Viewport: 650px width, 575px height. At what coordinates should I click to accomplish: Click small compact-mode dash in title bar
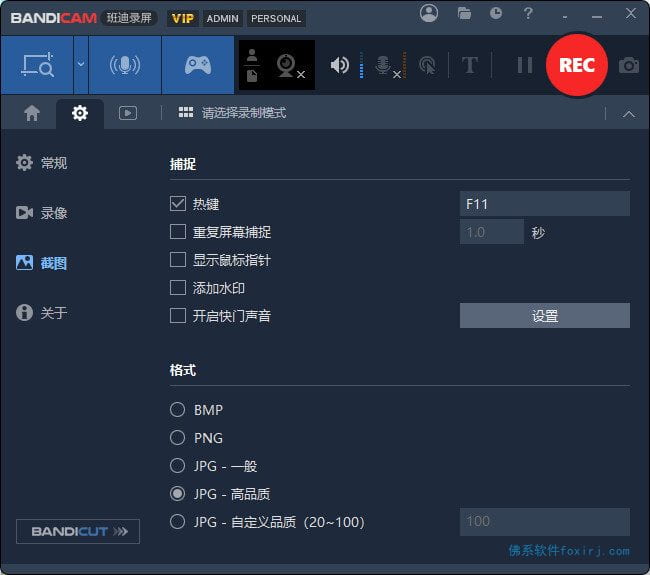(565, 17)
